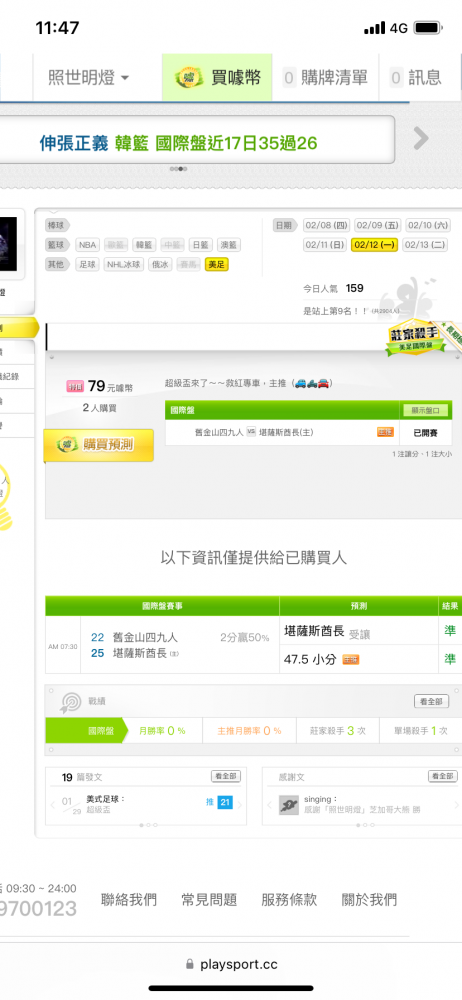462x1000 pixels.
Task: Click singing's avatar thumbnail
Action: coord(289,805)
